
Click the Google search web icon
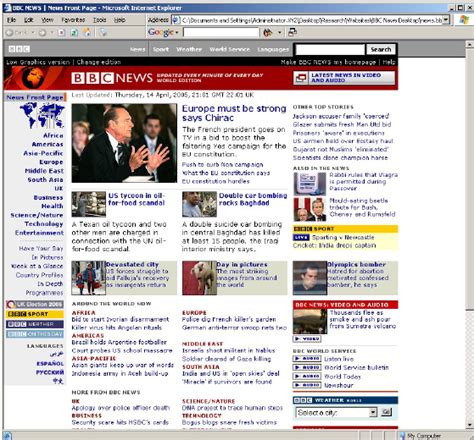[268, 32]
